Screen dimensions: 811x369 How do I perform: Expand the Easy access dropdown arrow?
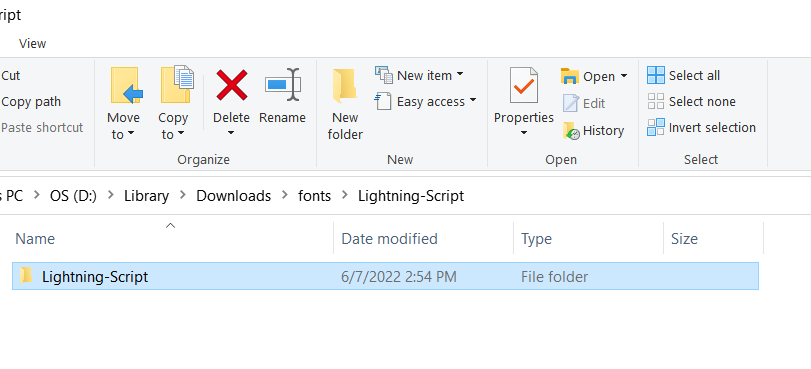point(472,100)
